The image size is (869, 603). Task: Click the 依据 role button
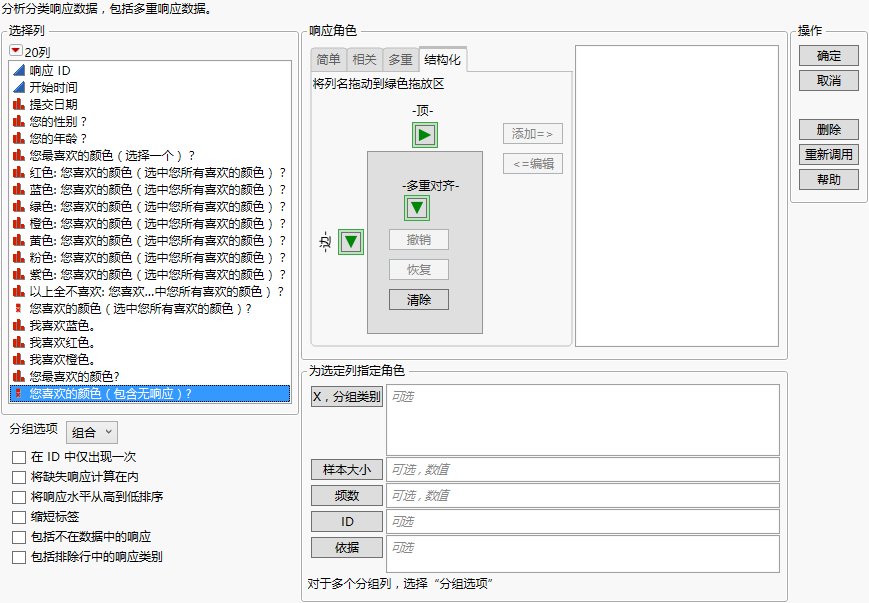click(x=347, y=548)
